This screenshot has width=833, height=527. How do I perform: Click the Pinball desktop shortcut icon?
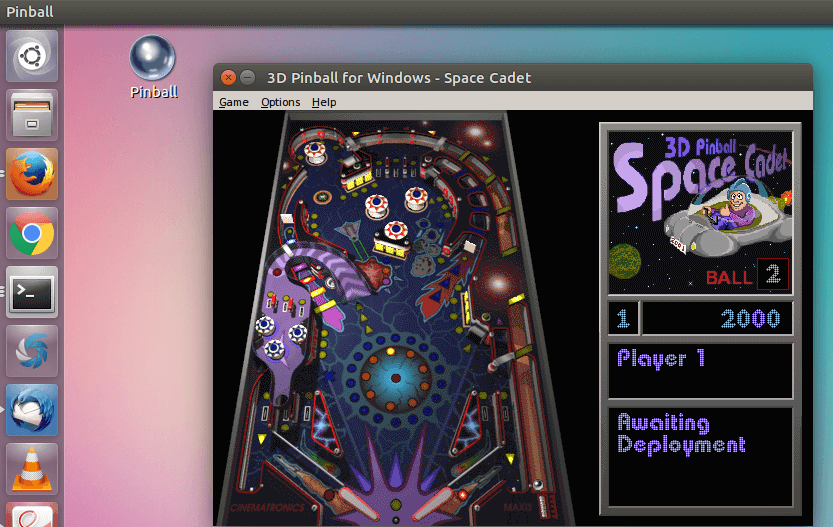(x=153, y=59)
